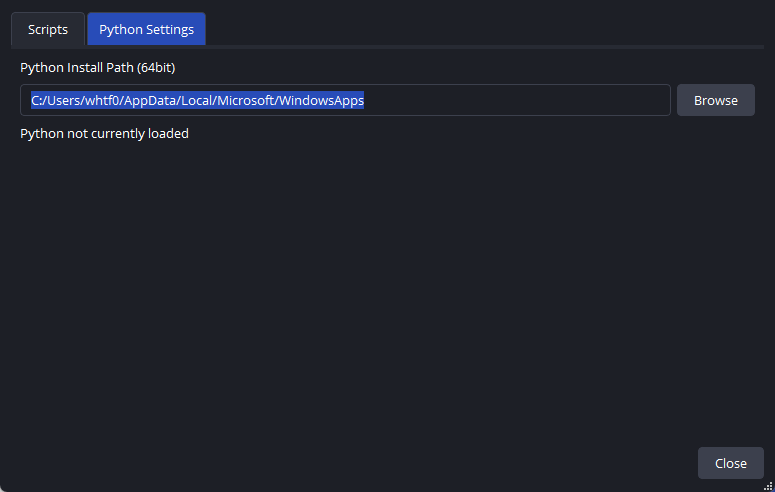
Task: Close the dialog with the Close button
Action: (730, 463)
